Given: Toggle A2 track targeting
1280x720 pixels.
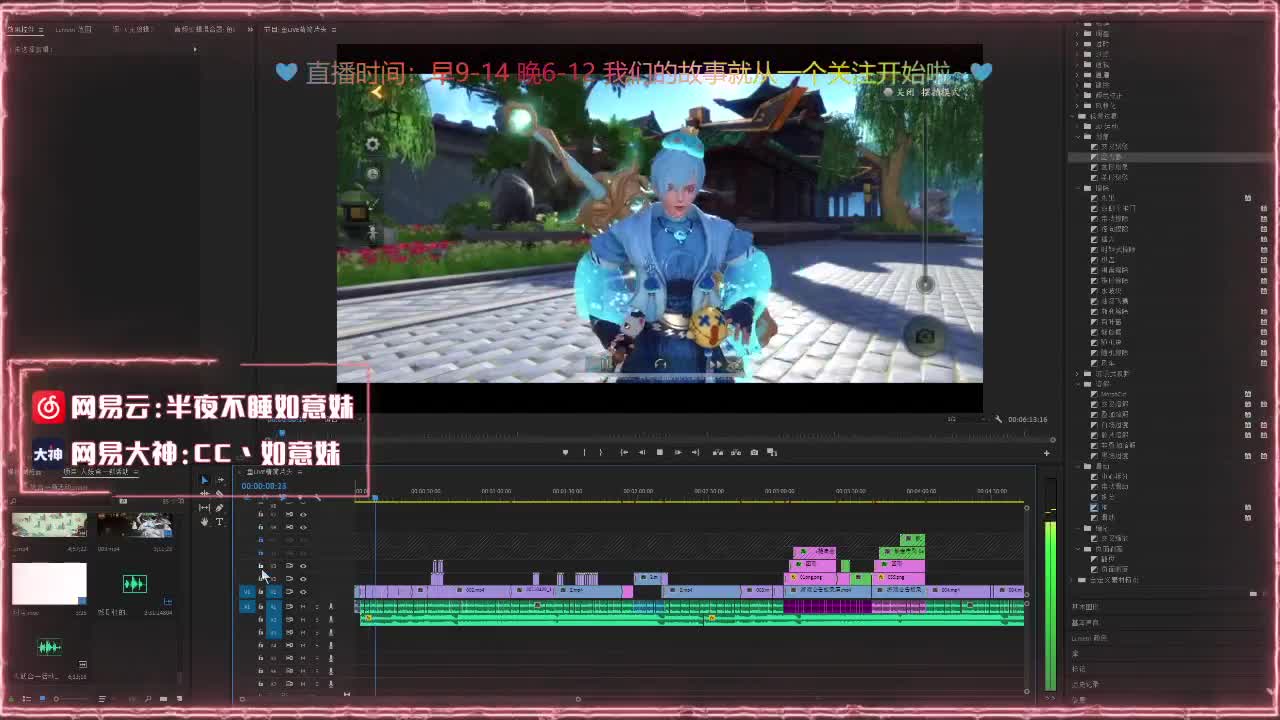Looking at the screenshot, I should pos(274,620).
